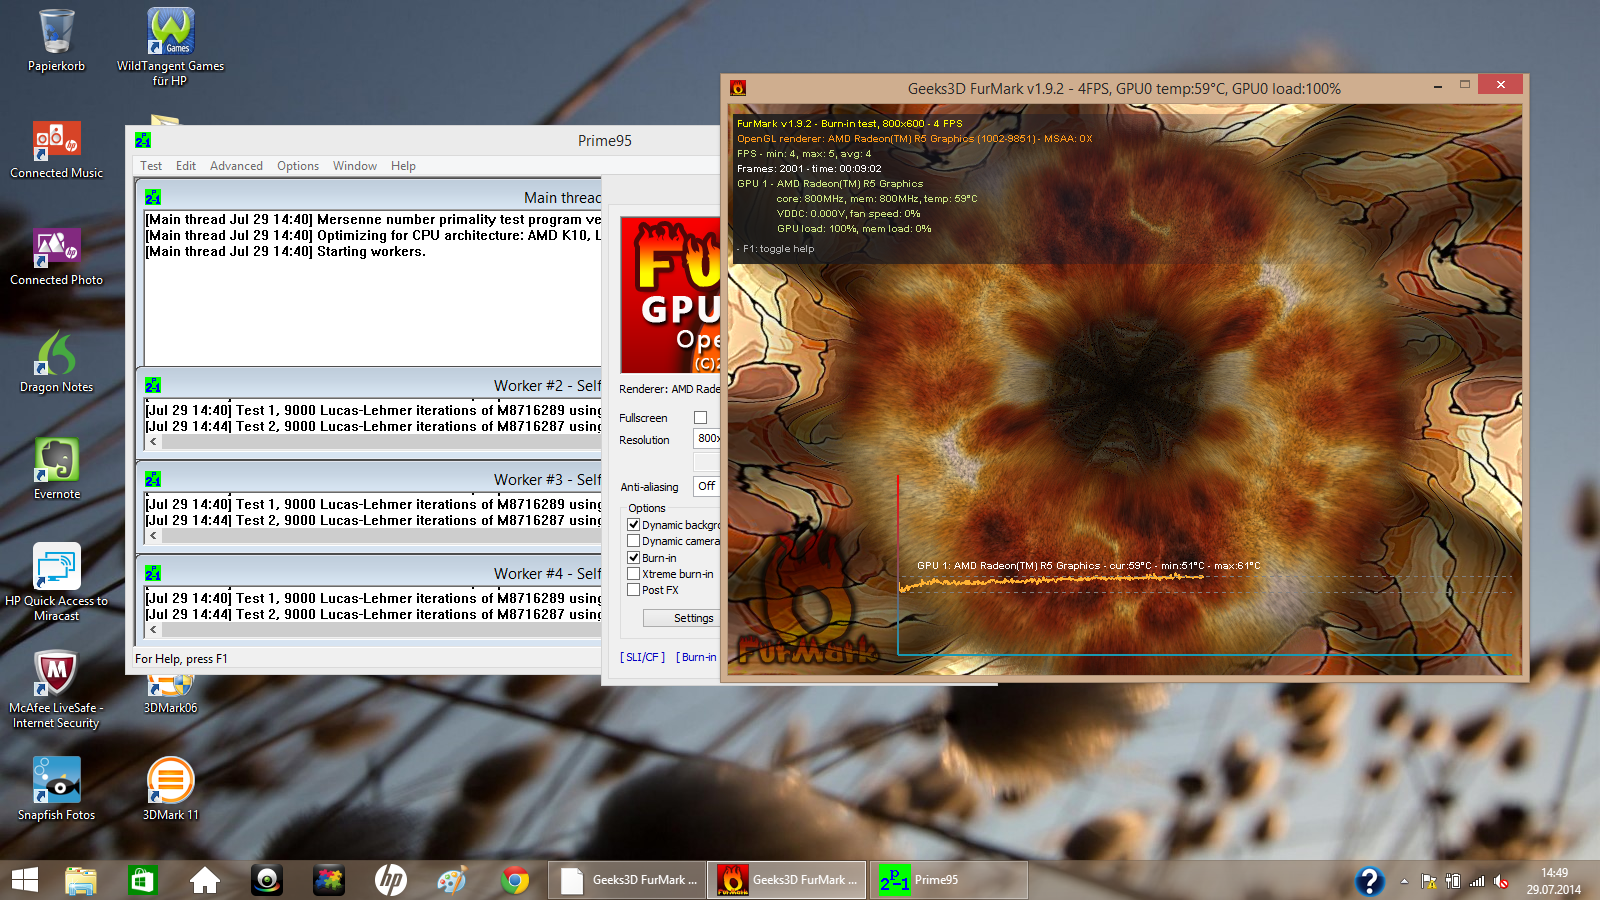This screenshot has height=900, width=1600.
Task: Open the network signal tray icon
Action: tap(1477, 881)
